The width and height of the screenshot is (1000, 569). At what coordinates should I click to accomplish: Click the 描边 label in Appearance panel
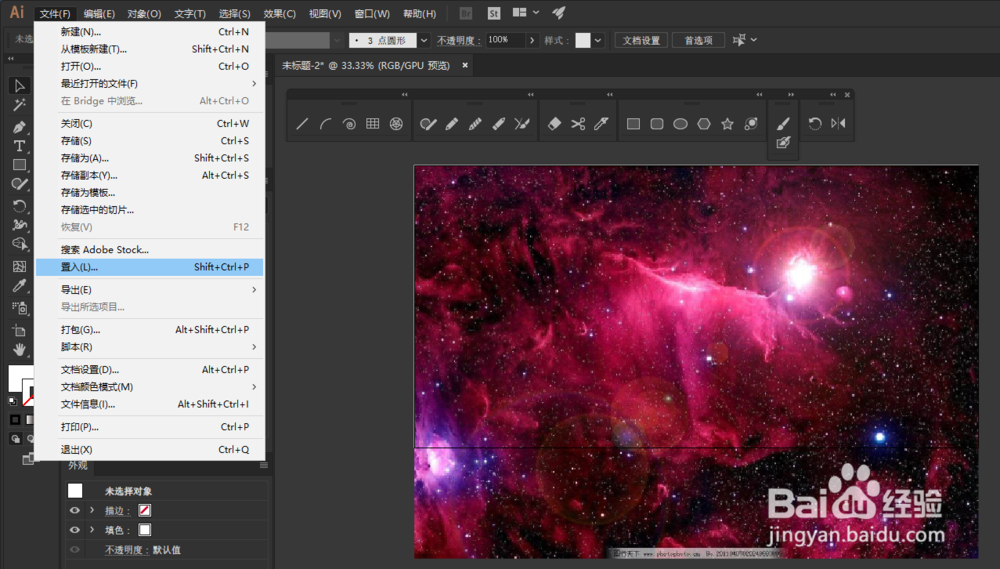(x=117, y=510)
